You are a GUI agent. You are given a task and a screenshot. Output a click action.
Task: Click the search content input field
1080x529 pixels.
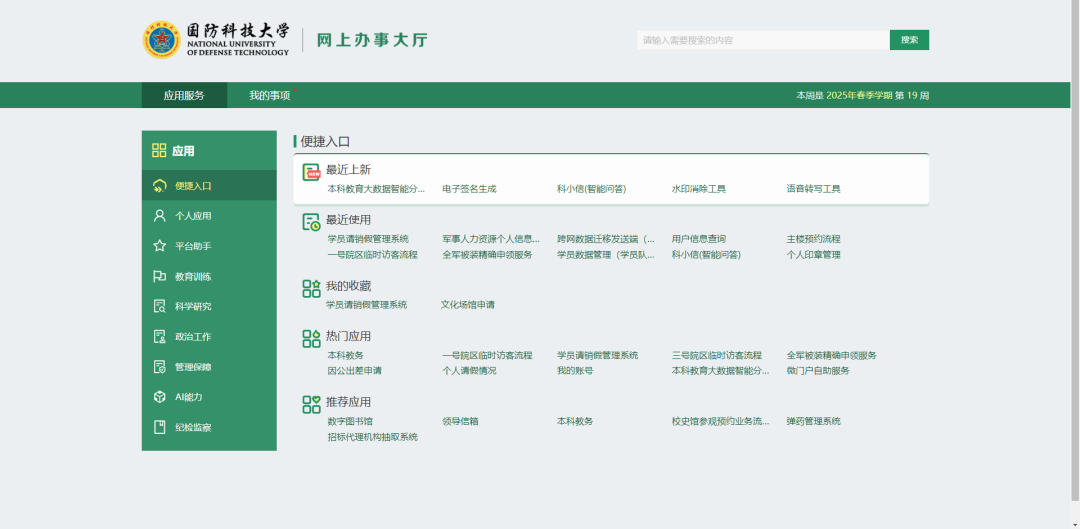[763, 40]
